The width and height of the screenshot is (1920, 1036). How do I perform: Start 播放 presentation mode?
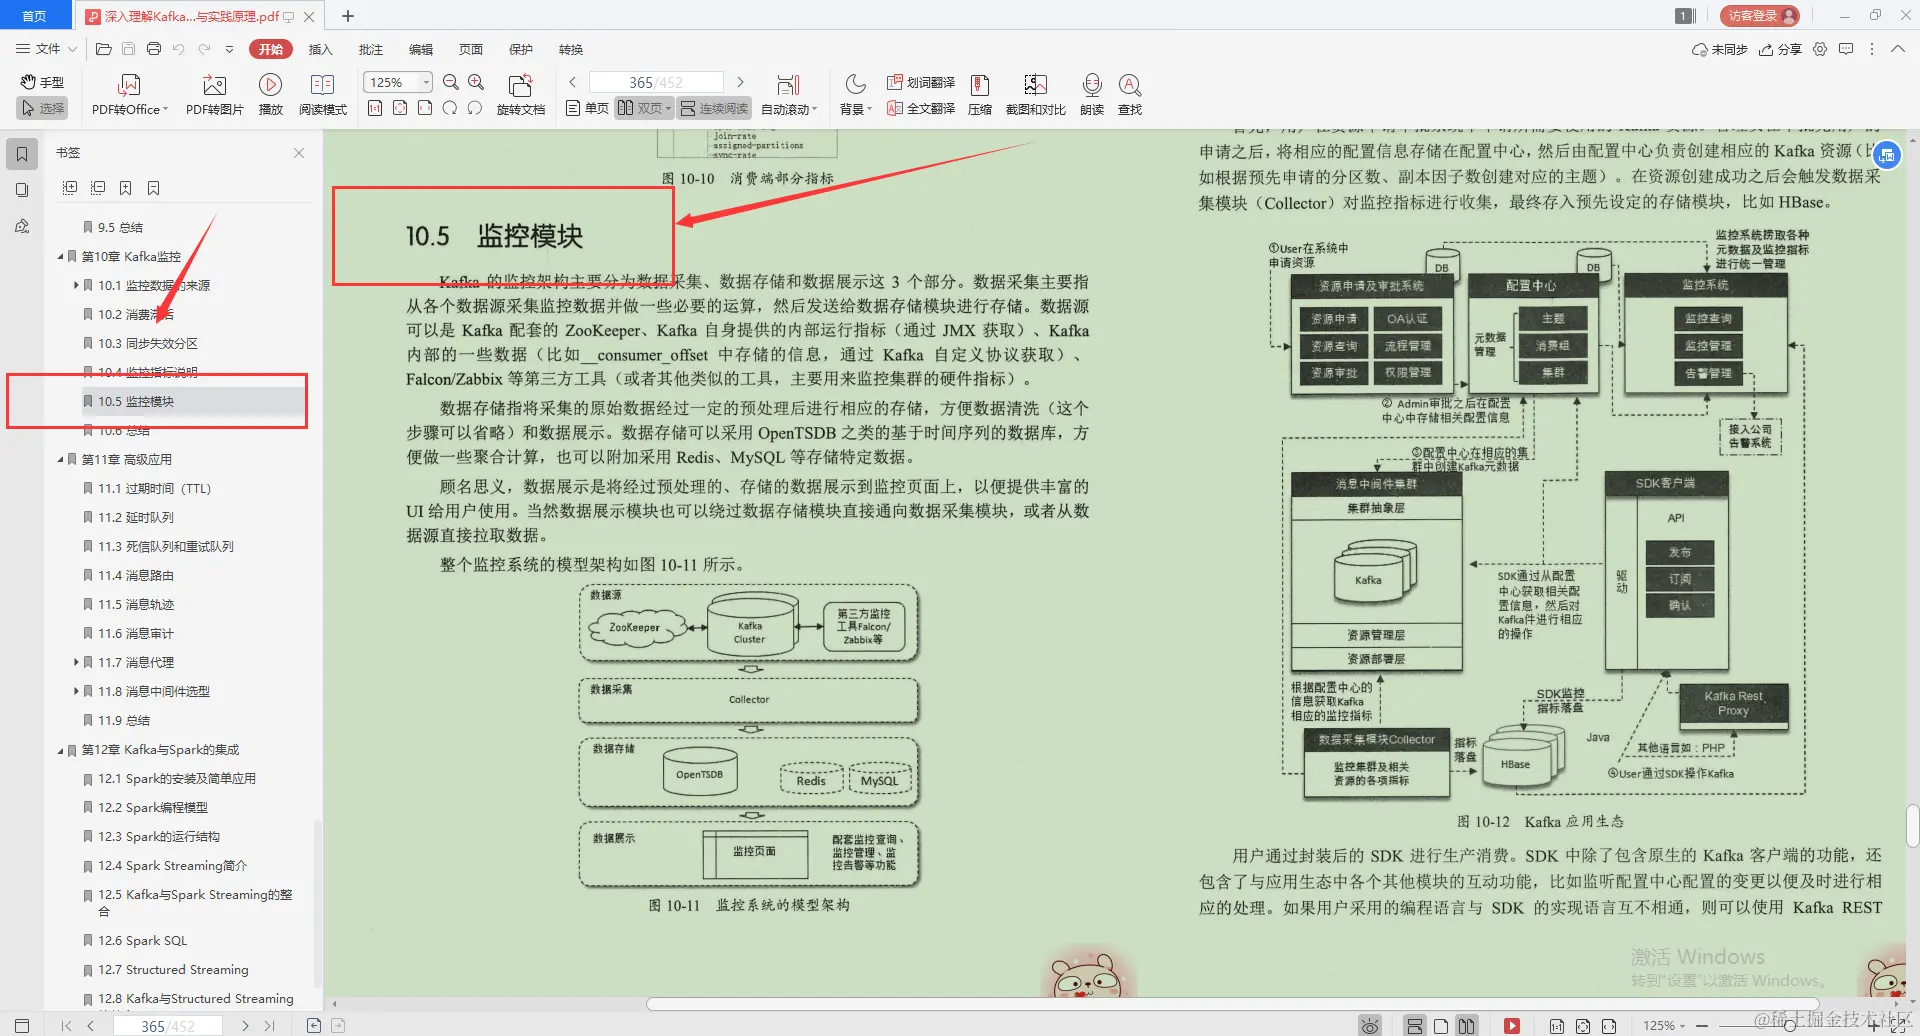[270, 93]
